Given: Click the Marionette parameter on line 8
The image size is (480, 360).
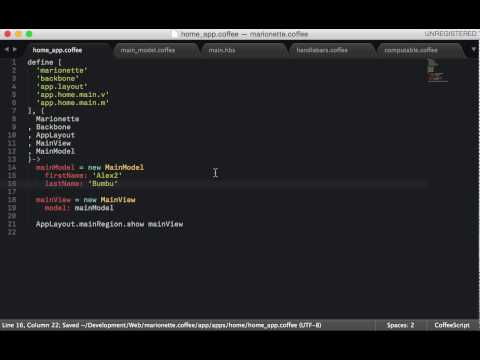Looking at the screenshot, I should (58, 119).
